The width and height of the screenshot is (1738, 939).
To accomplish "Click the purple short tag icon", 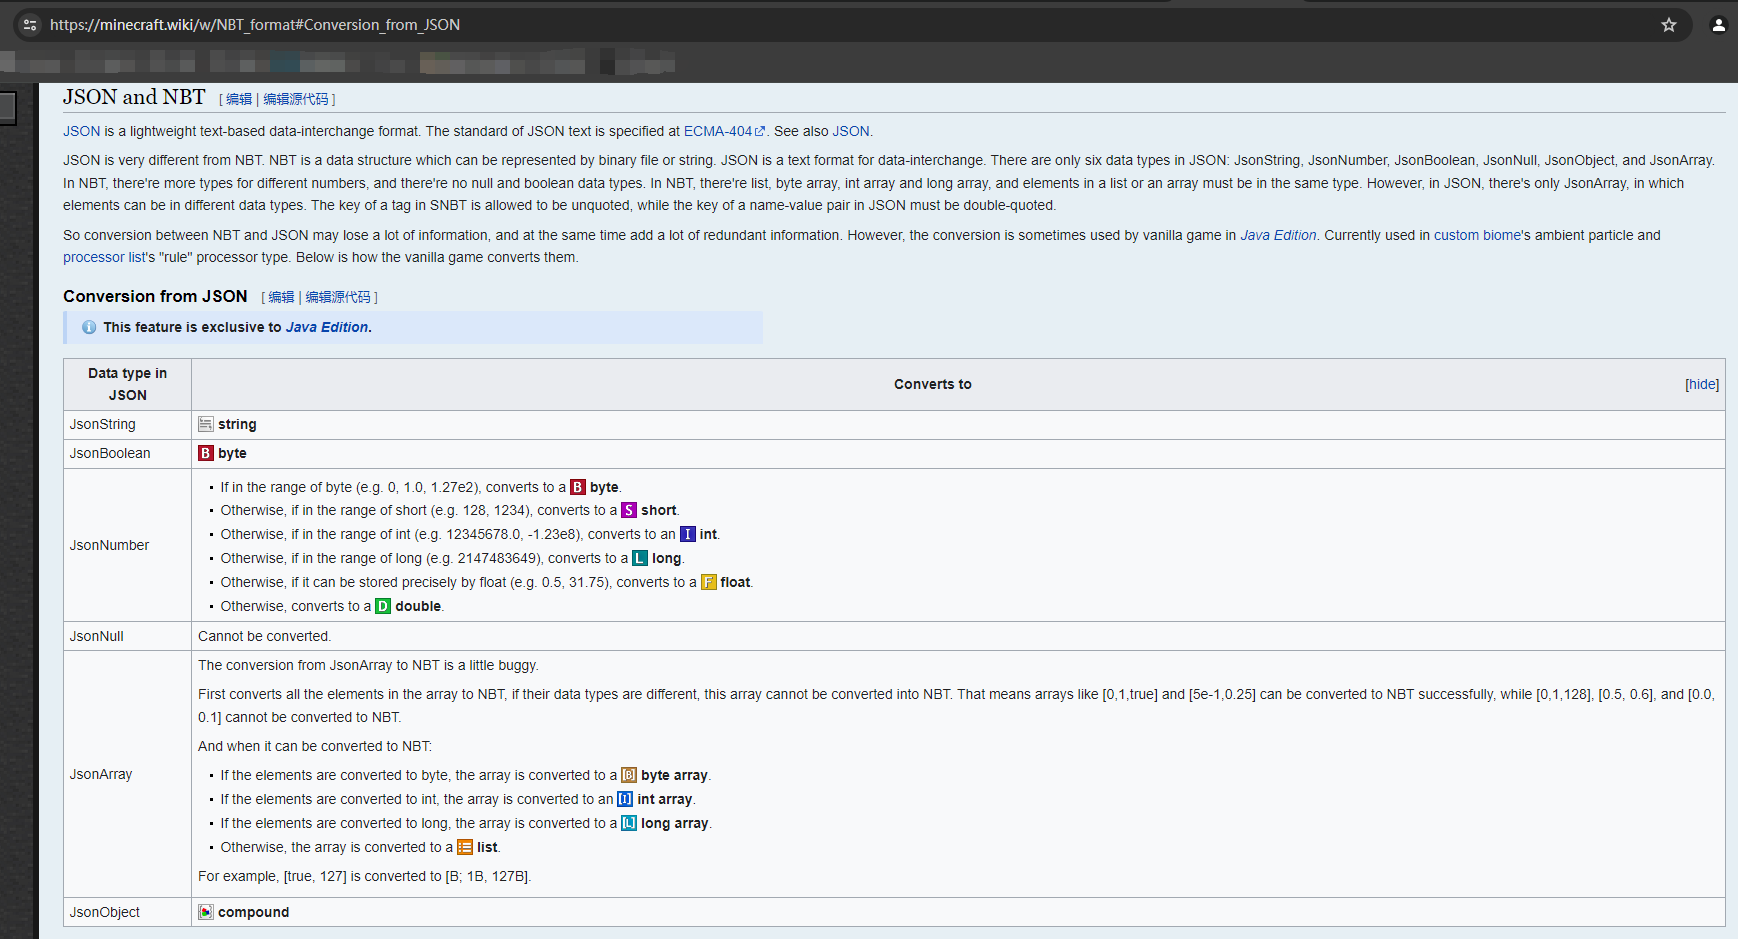I will click(628, 510).
